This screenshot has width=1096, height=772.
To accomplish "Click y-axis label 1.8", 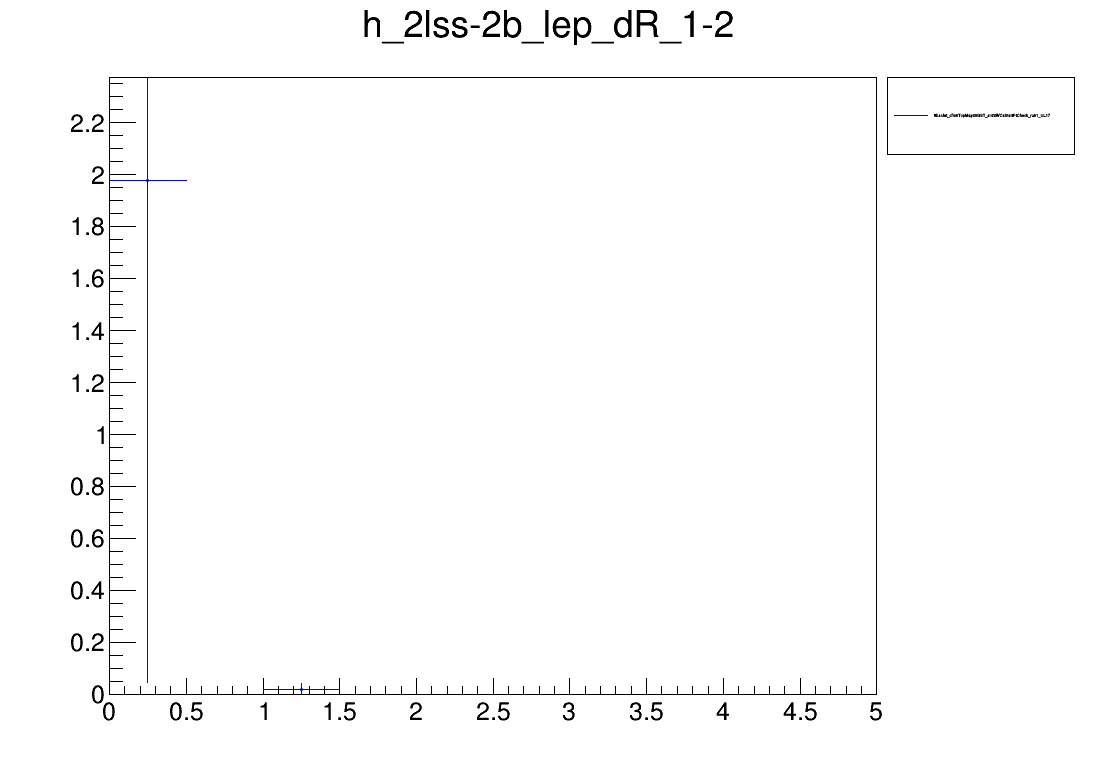I will [87, 227].
